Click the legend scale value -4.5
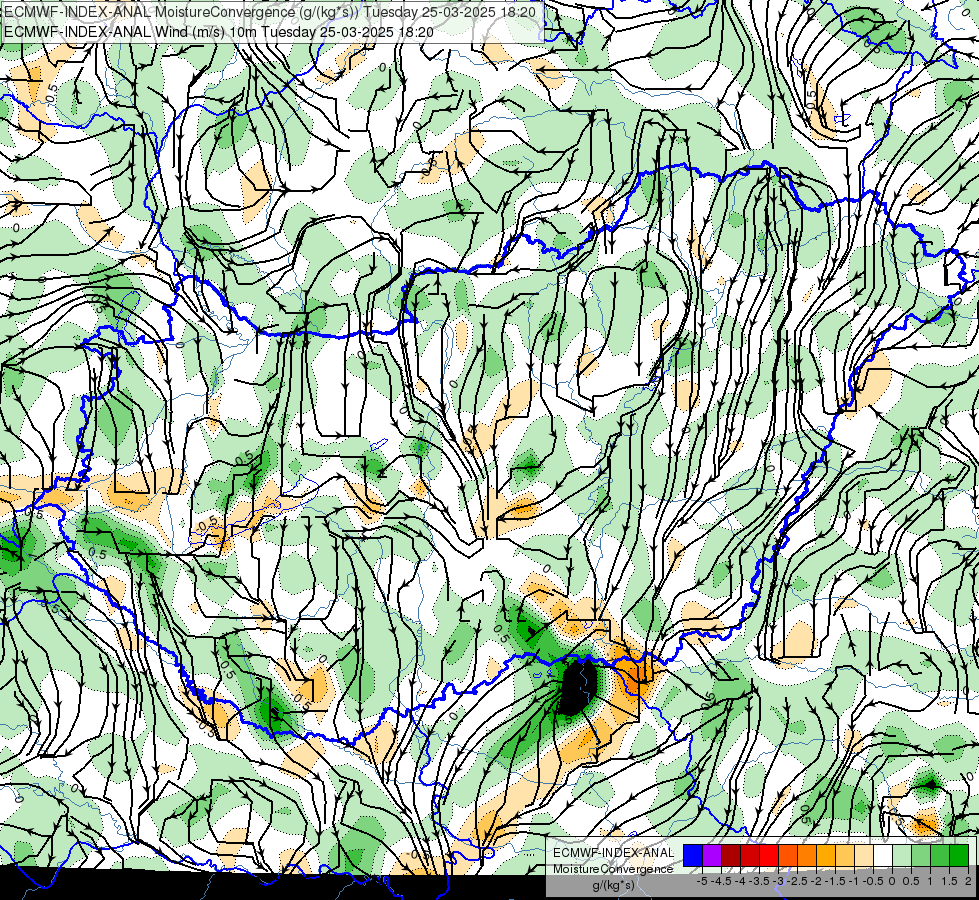 coord(721,881)
